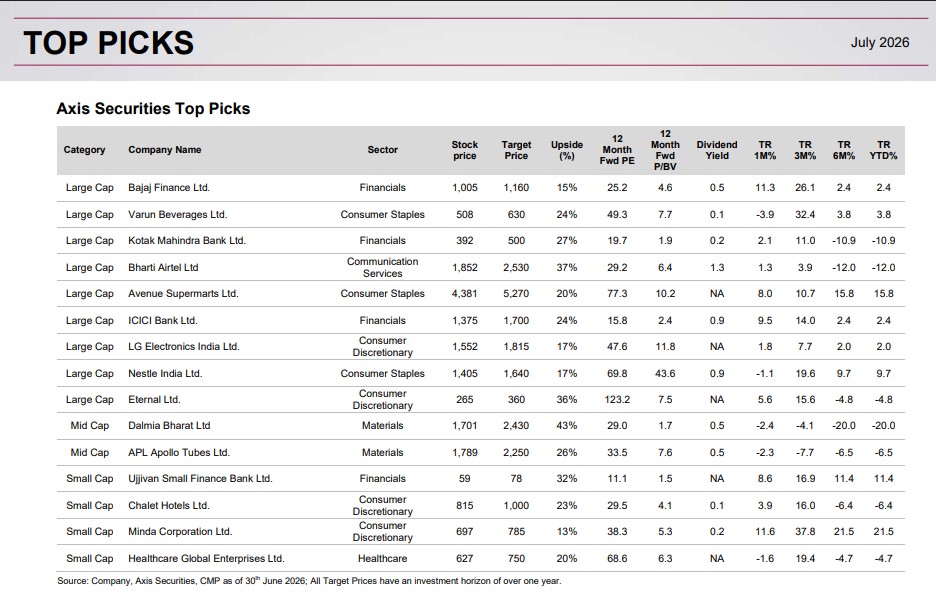The height and width of the screenshot is (602, 936).
Task: Click the Upside (%) column header
Action: pos(566,150)
